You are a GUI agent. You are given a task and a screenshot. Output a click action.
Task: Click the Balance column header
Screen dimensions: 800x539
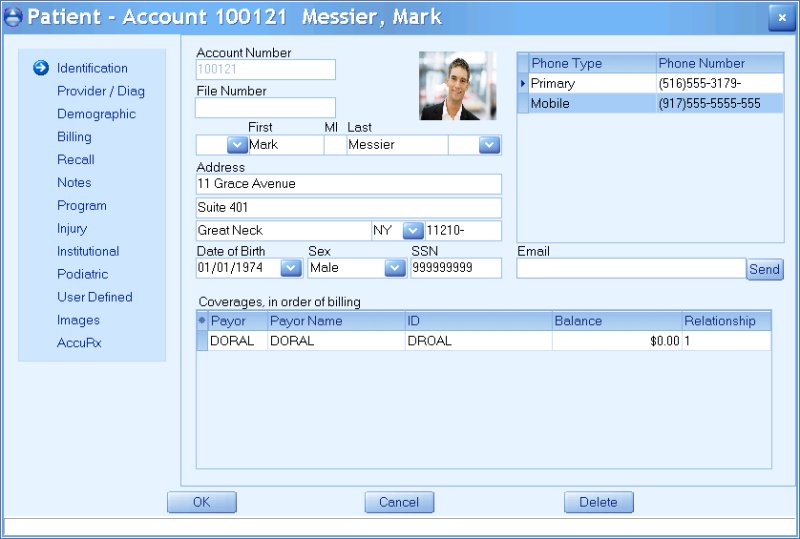click(x=617, y=321)
